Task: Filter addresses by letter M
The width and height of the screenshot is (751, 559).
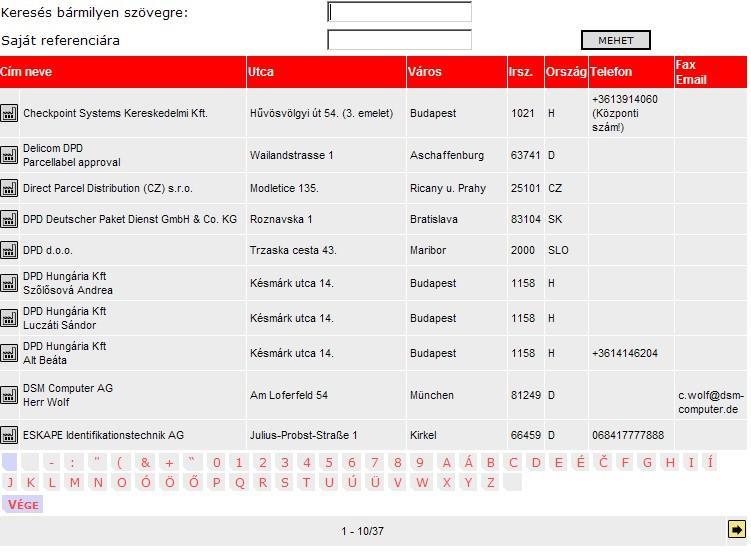Action: point(75,483)
